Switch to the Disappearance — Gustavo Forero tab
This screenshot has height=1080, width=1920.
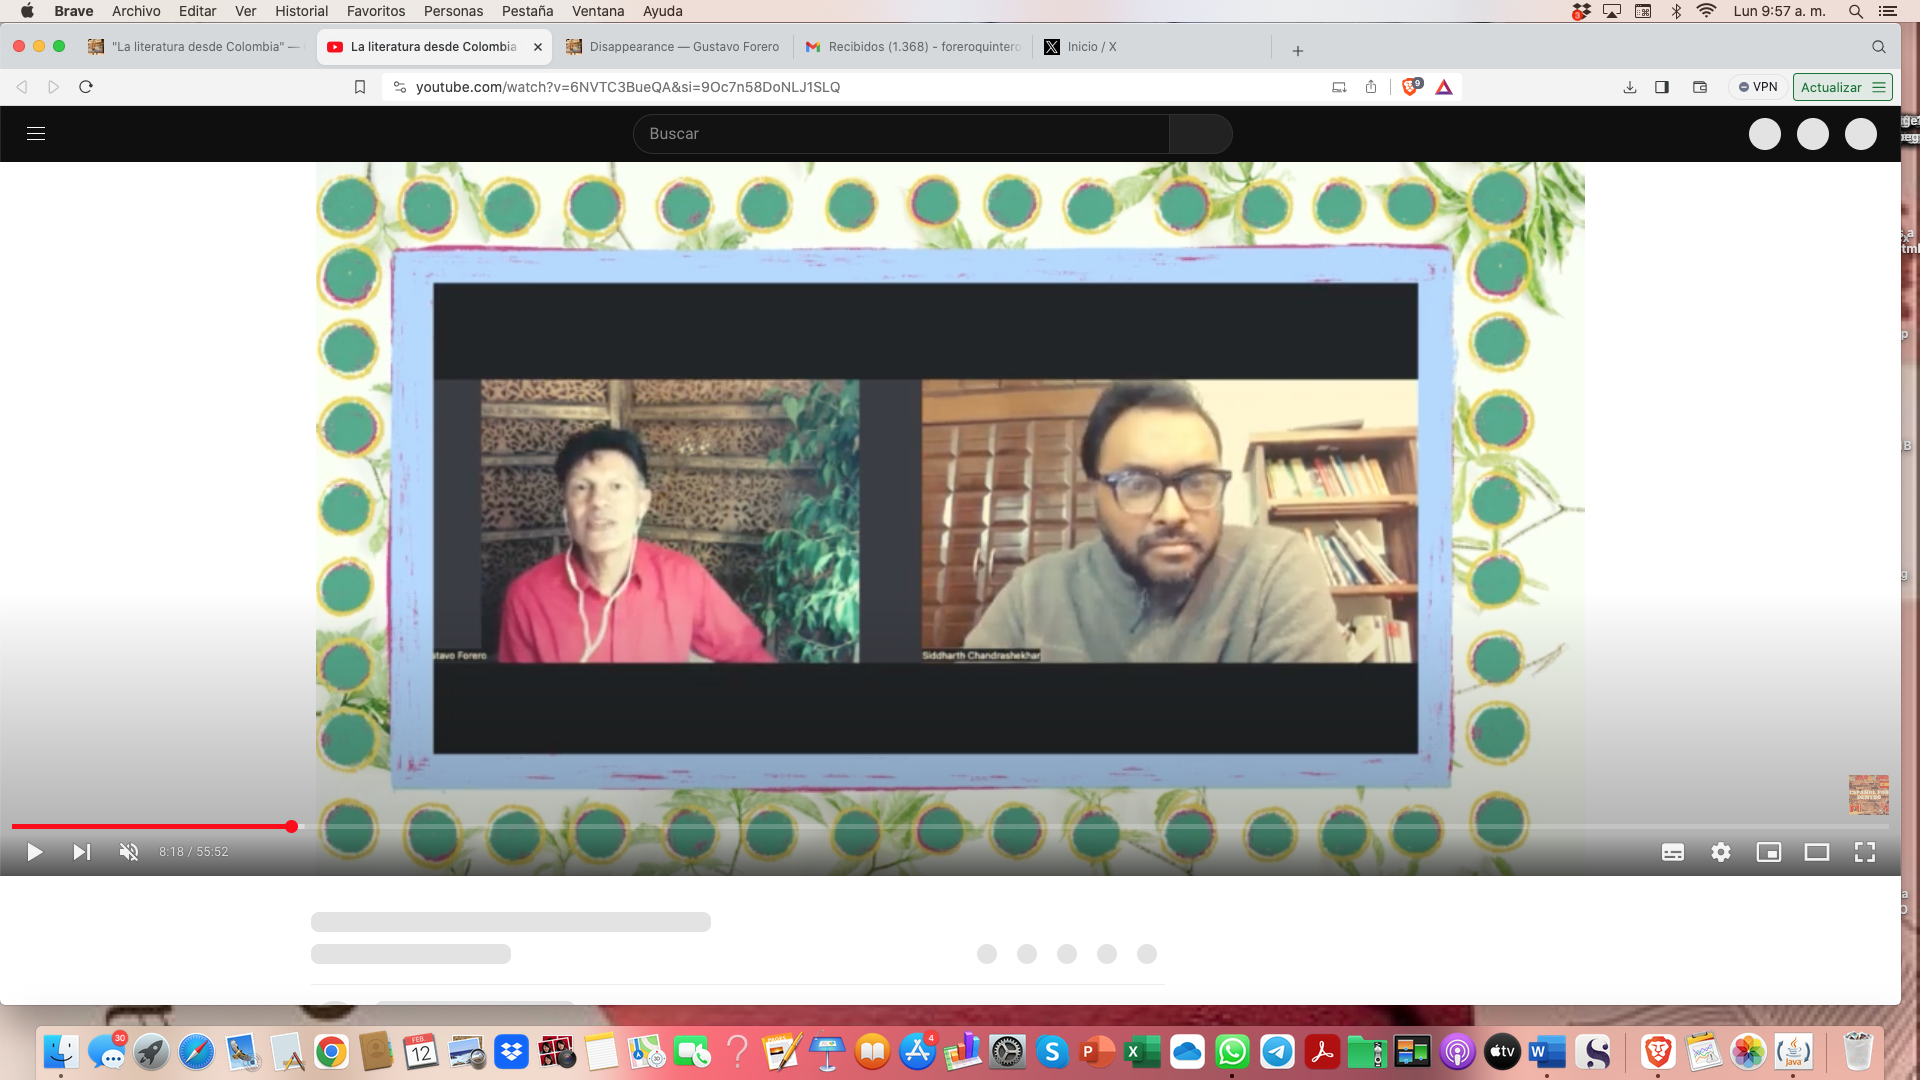[683, 47]
